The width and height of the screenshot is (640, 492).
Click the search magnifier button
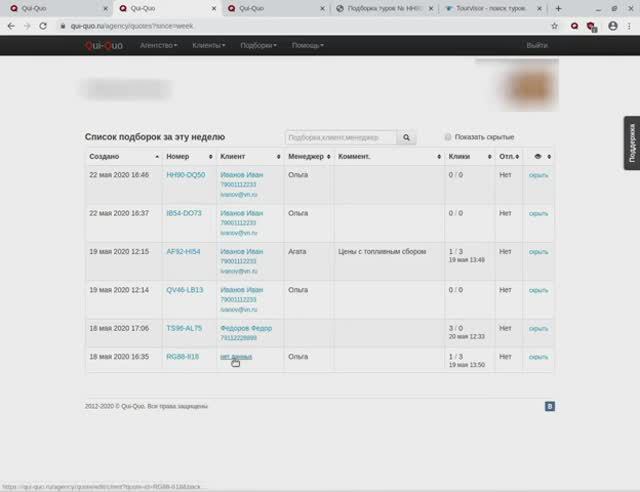pos(406,138)
